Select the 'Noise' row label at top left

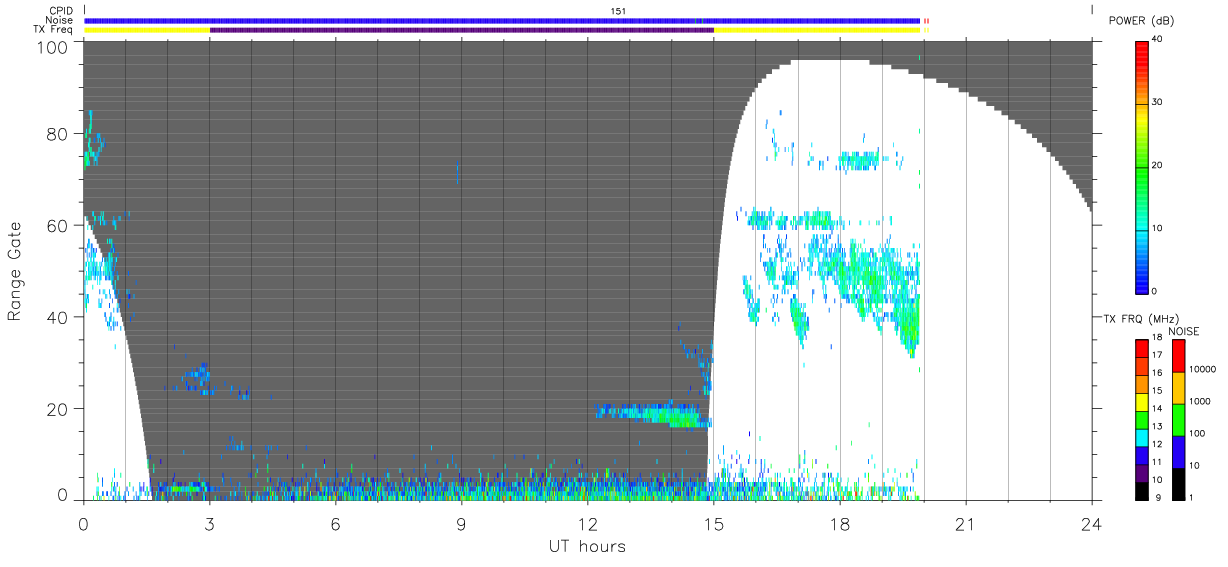(x=61, y=20)
